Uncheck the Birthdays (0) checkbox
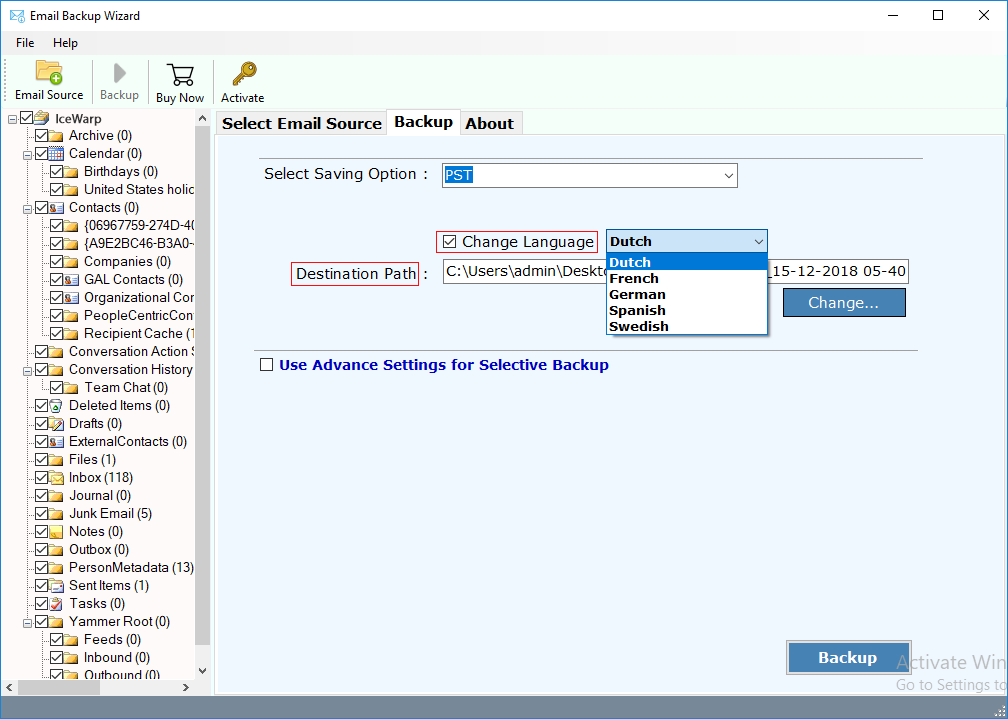Viewport: 1008px width, 719px height. coord(57,172)
